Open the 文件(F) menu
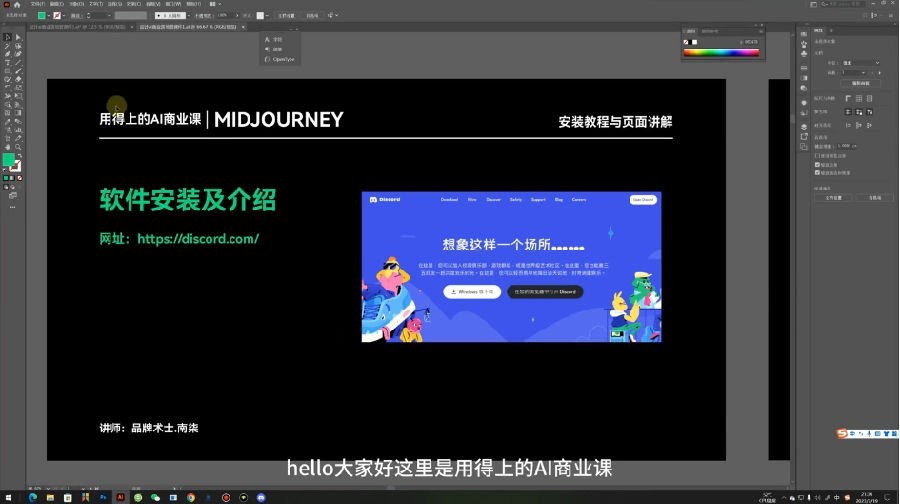The height and width of the screenshot is (504, 900). (x=37, y=4)
